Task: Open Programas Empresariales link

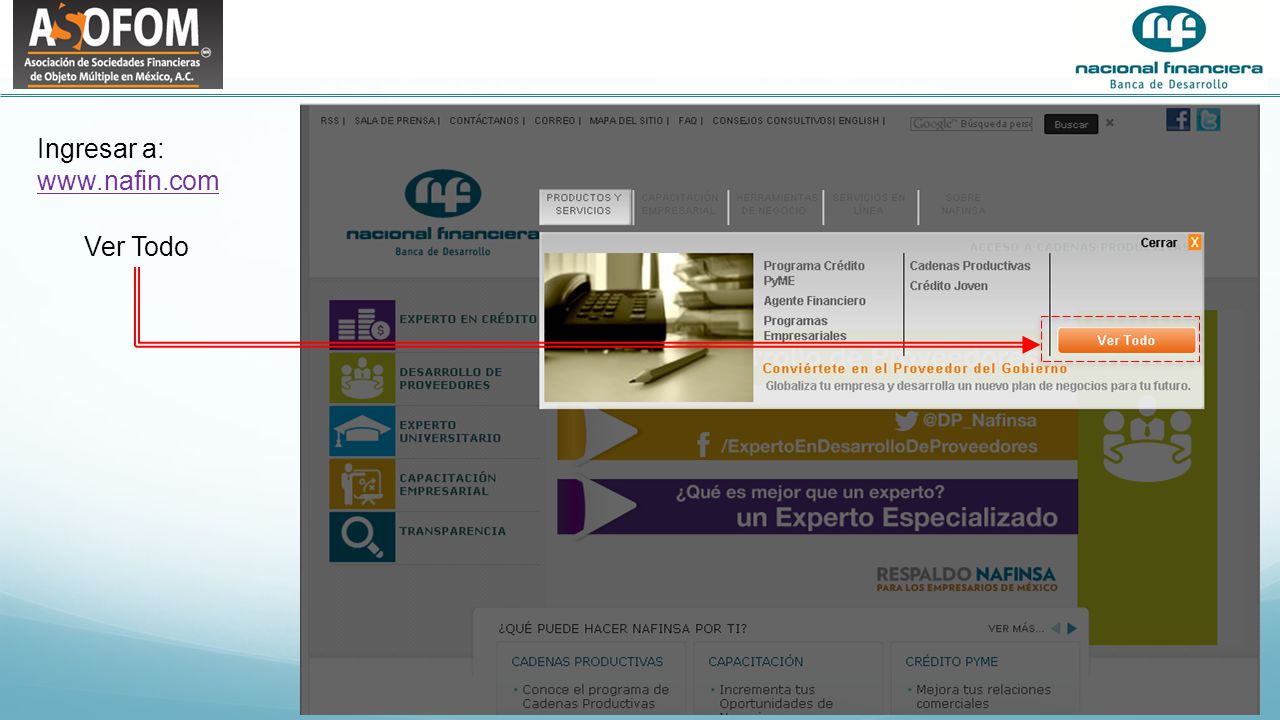Action: pos(805,328)
